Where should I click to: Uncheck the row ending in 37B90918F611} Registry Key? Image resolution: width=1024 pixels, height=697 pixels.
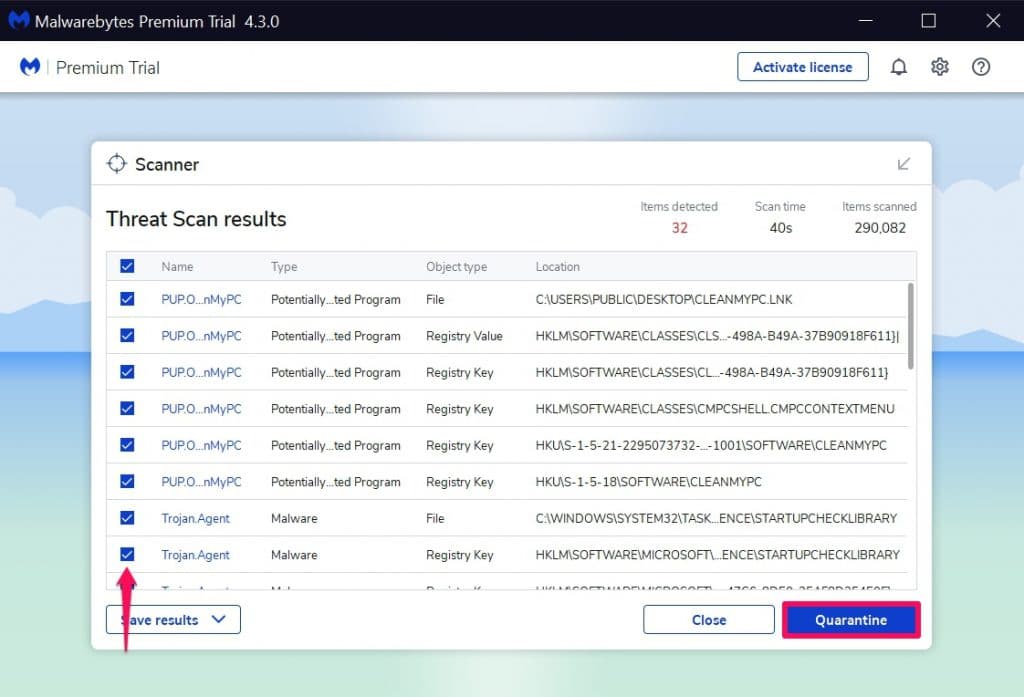pyautogui.click(x=127, y=372)
